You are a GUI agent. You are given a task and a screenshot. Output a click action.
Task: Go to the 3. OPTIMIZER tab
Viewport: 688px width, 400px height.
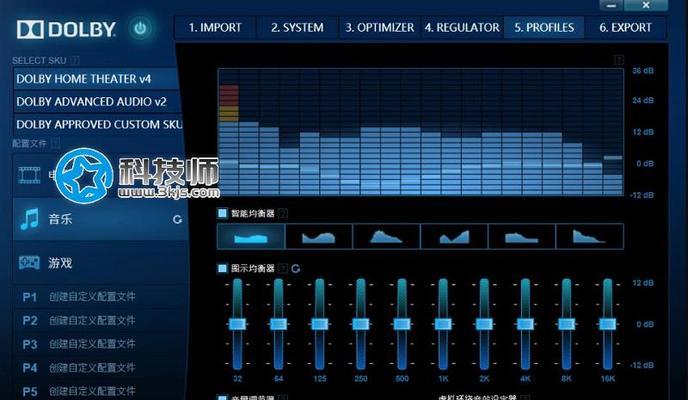click(380, 28)
